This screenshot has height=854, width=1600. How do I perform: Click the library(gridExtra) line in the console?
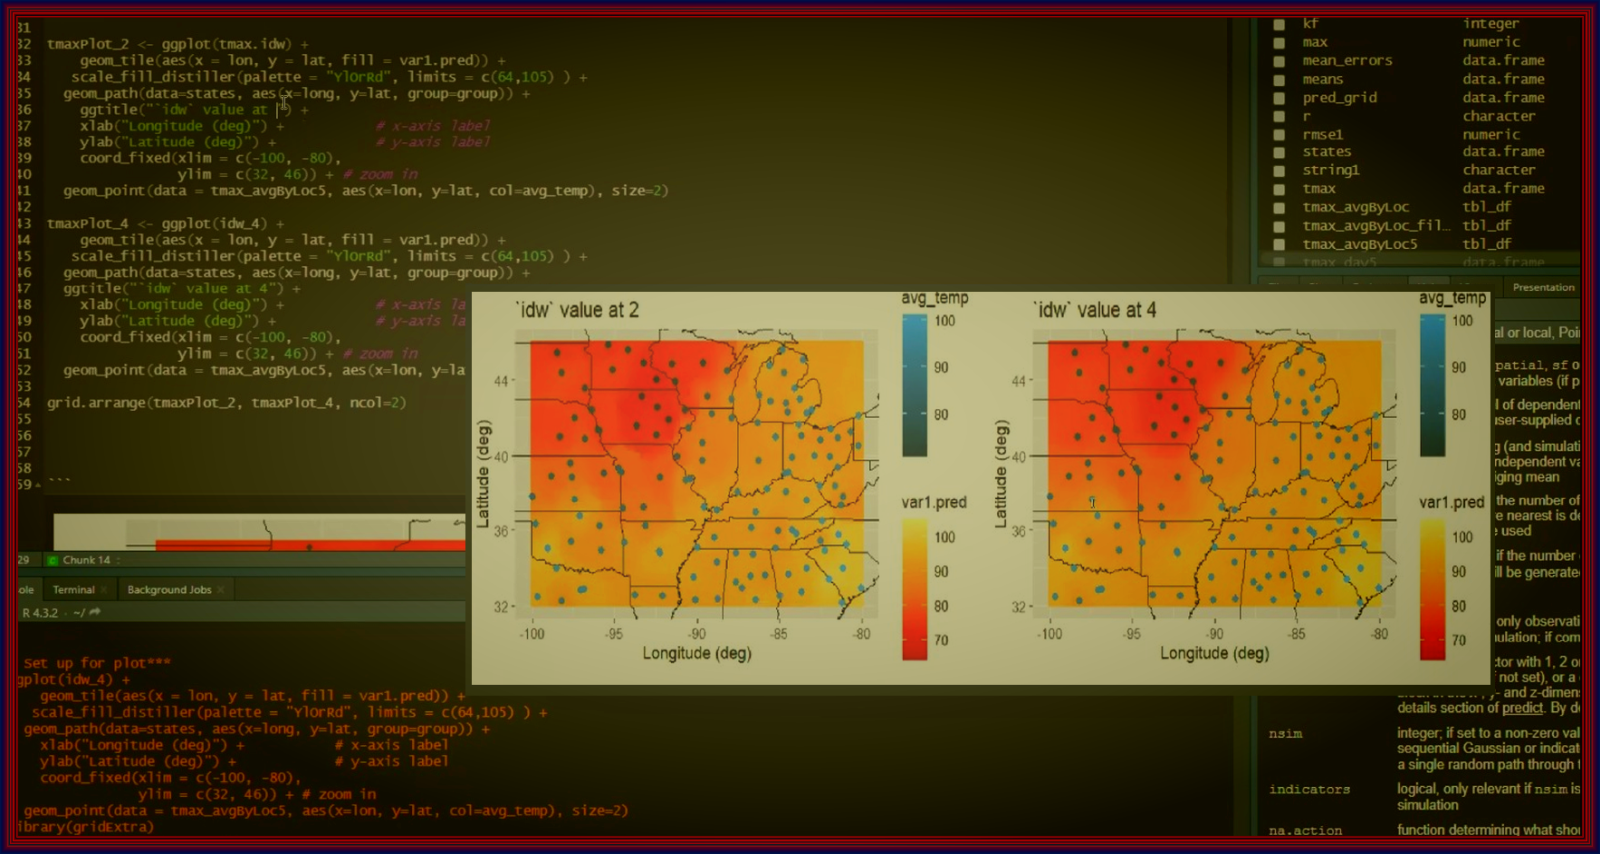[86, 827]
